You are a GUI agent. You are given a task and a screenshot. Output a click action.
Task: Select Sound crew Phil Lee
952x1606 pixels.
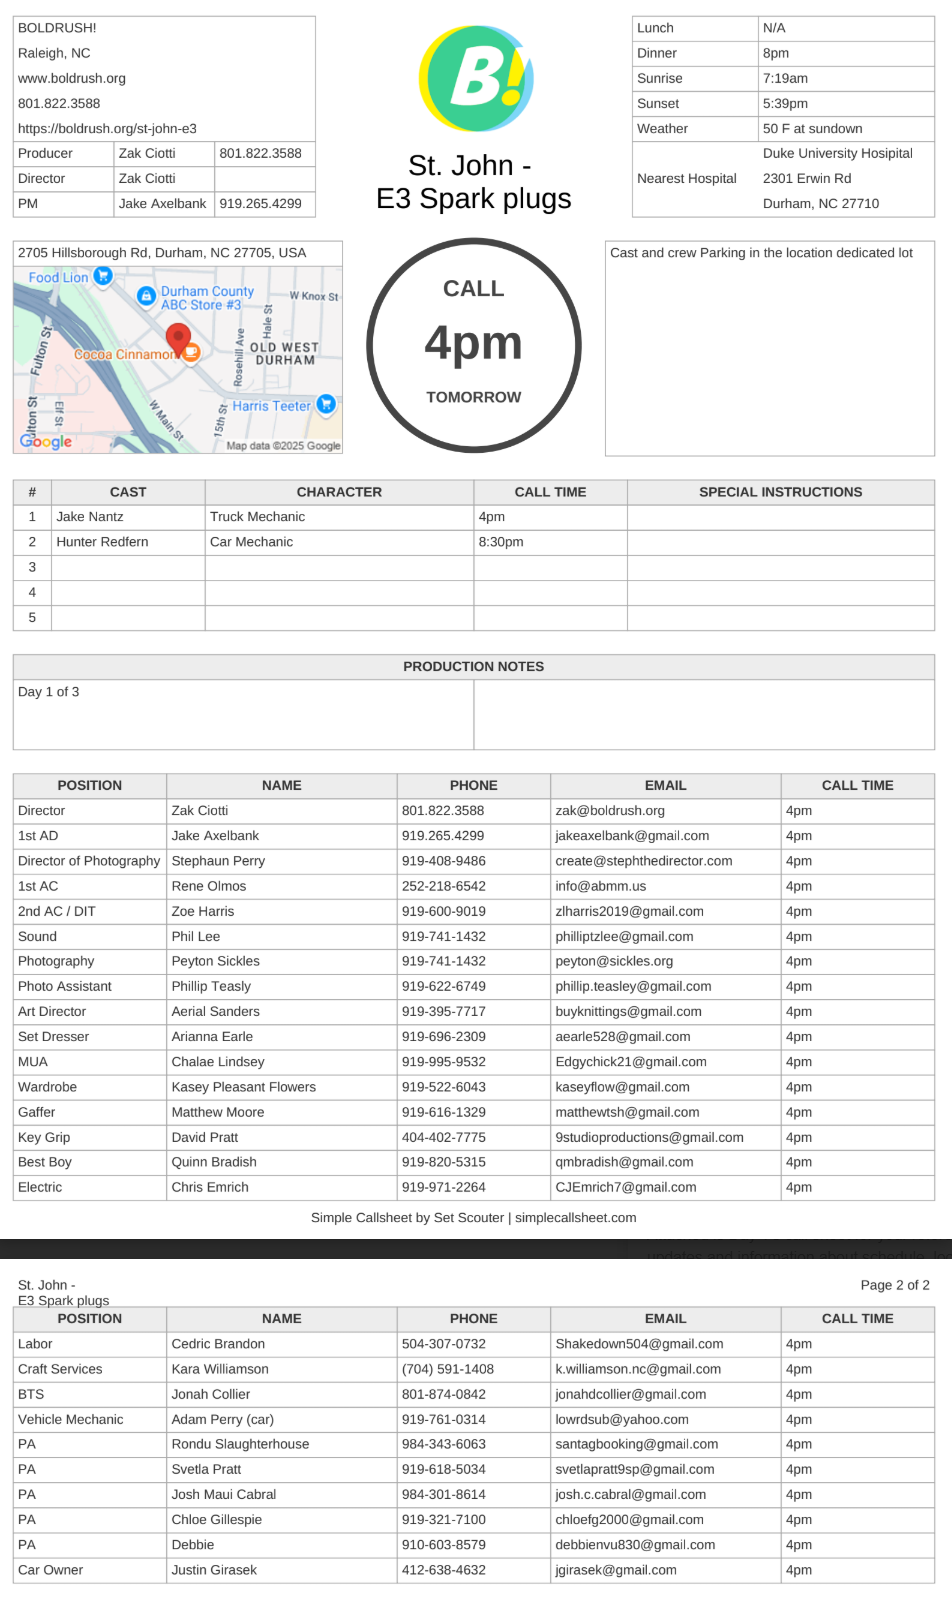tap(196, 936)
